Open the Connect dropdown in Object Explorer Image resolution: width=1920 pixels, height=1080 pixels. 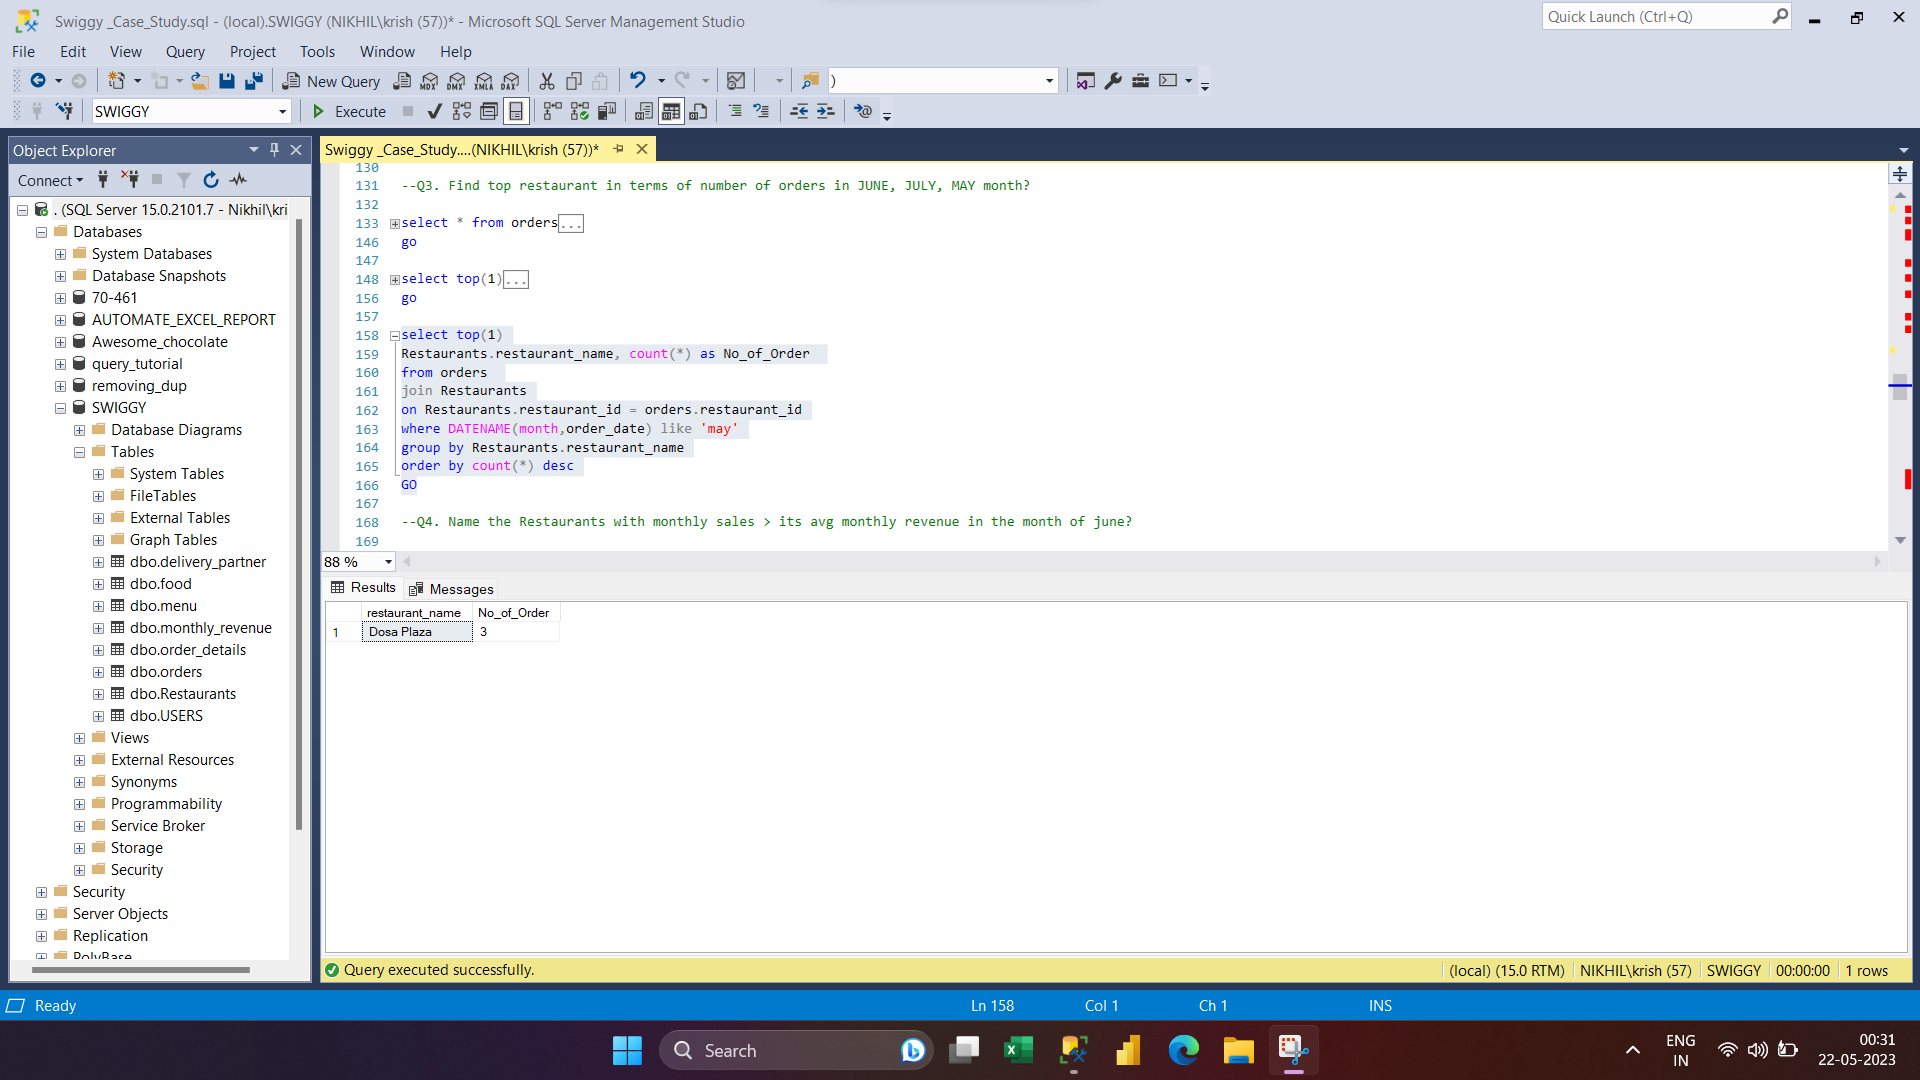pos(50,180)
